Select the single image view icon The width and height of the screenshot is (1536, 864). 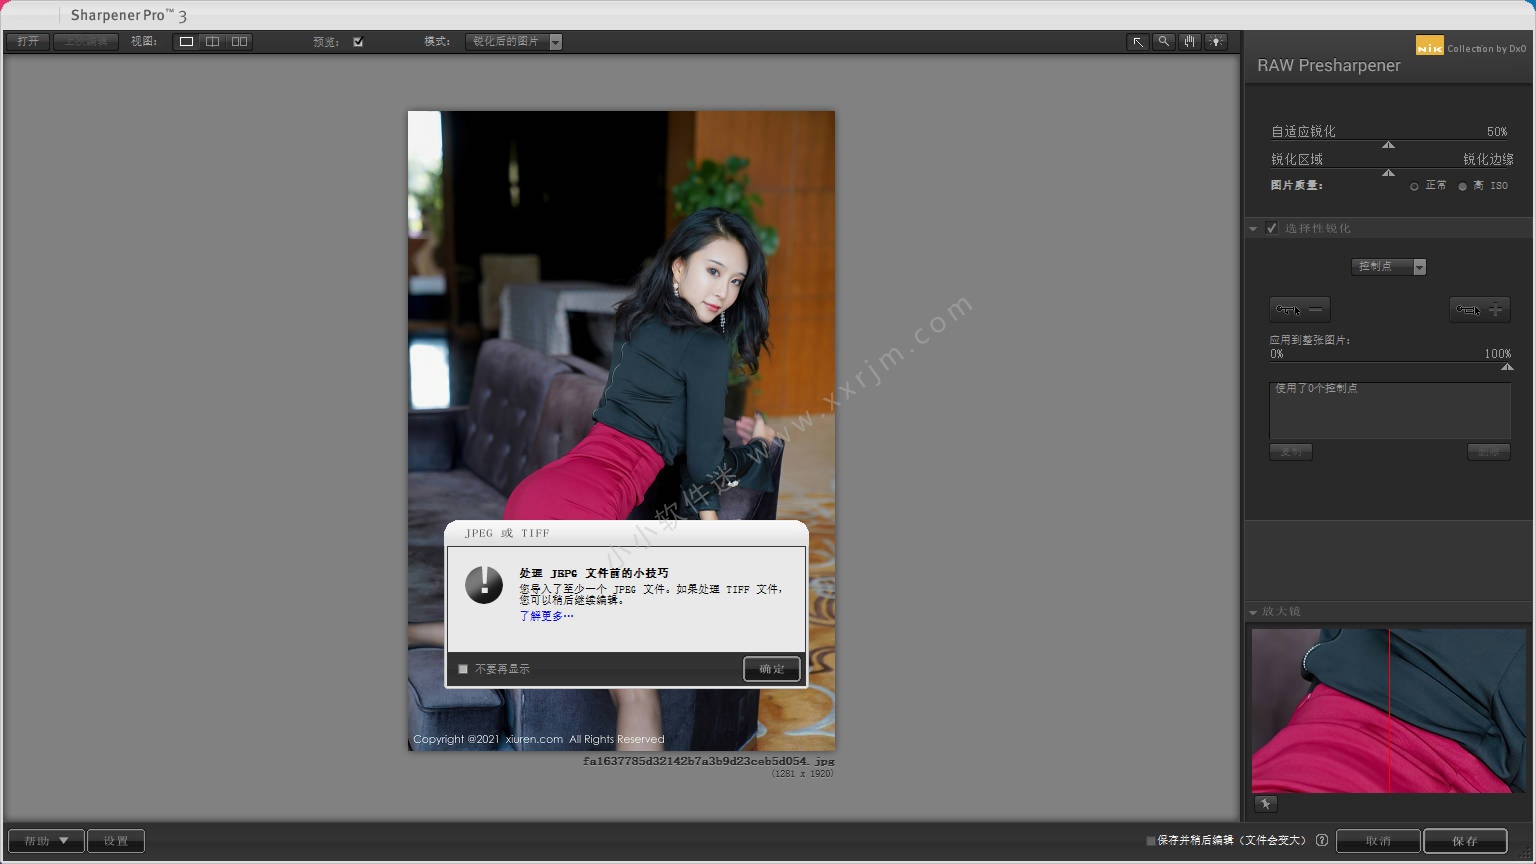tap(186, 42)
